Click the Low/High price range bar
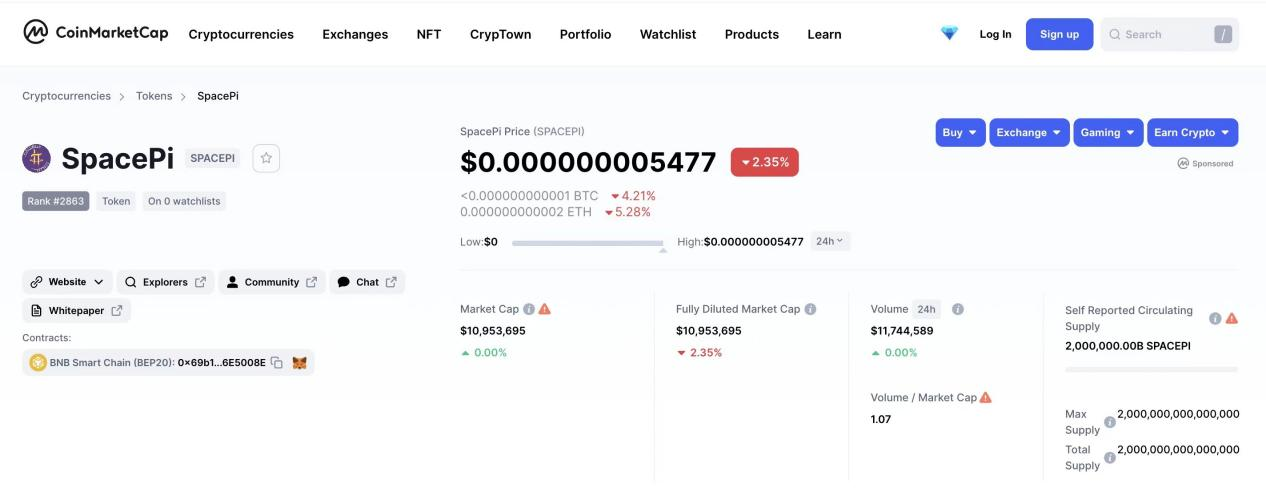 pos(587,243)
